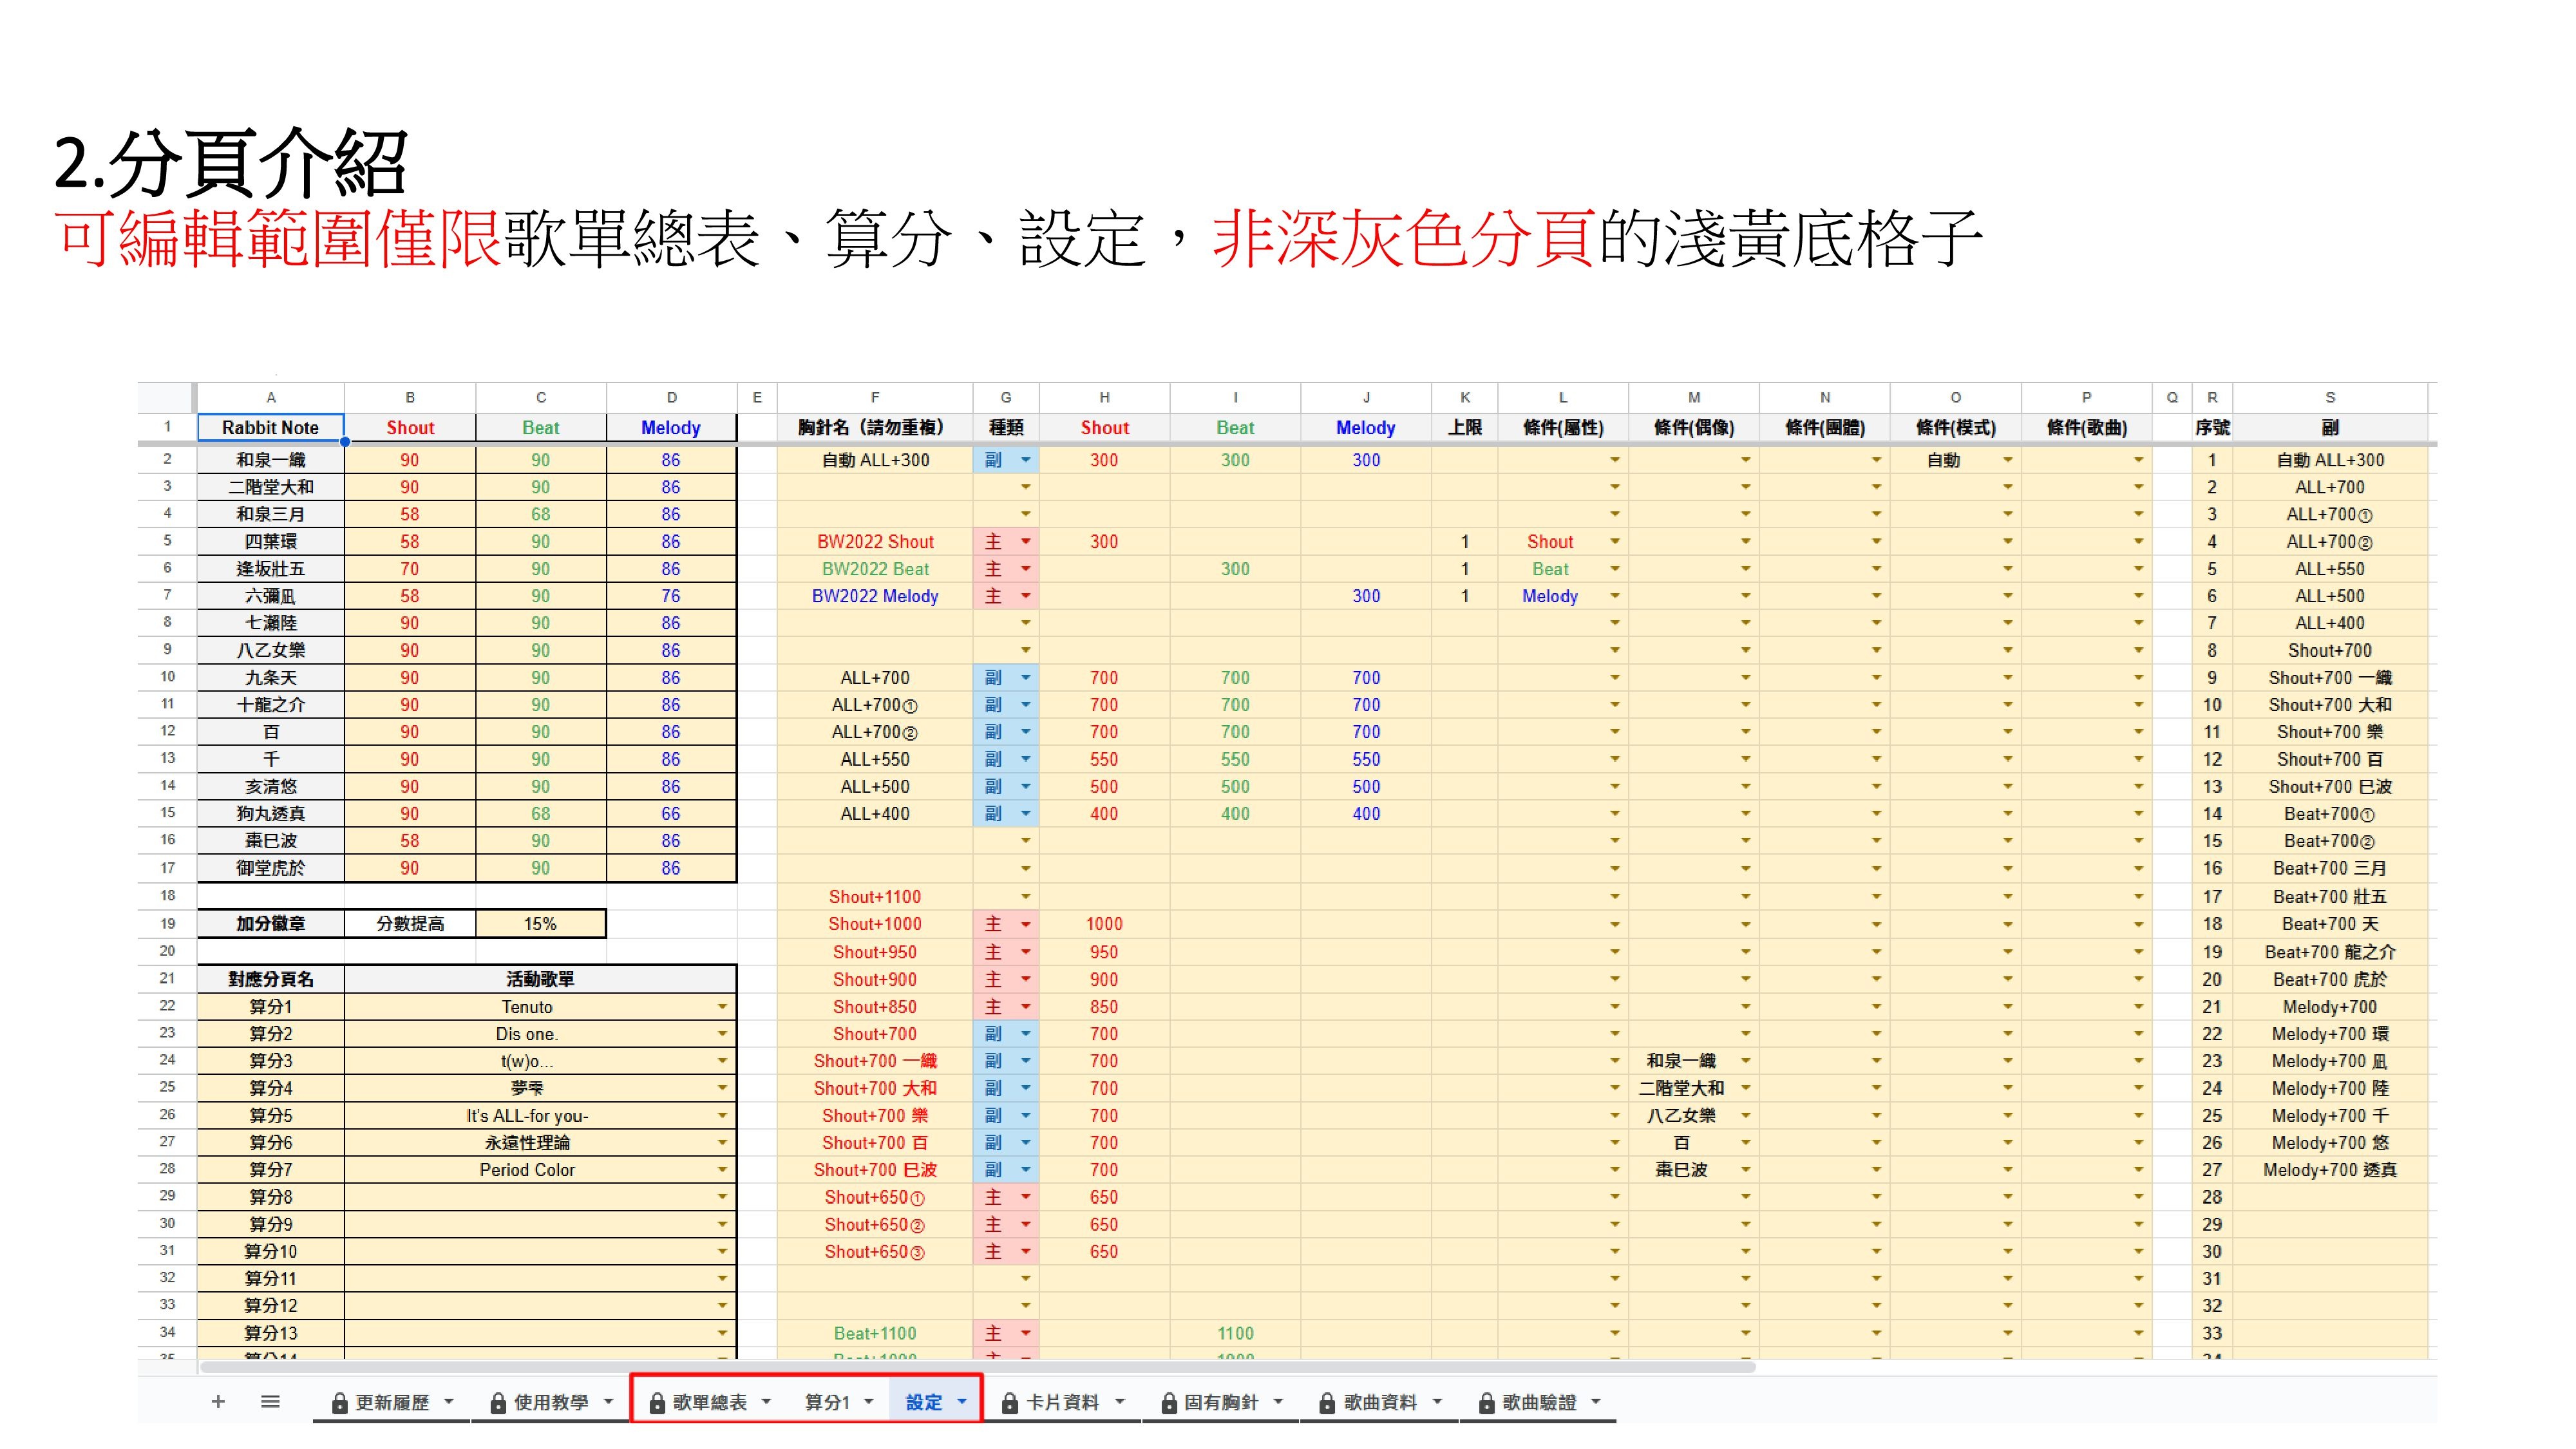Click the 76 Melody value for 六彌凪

[x=670, y=596]
